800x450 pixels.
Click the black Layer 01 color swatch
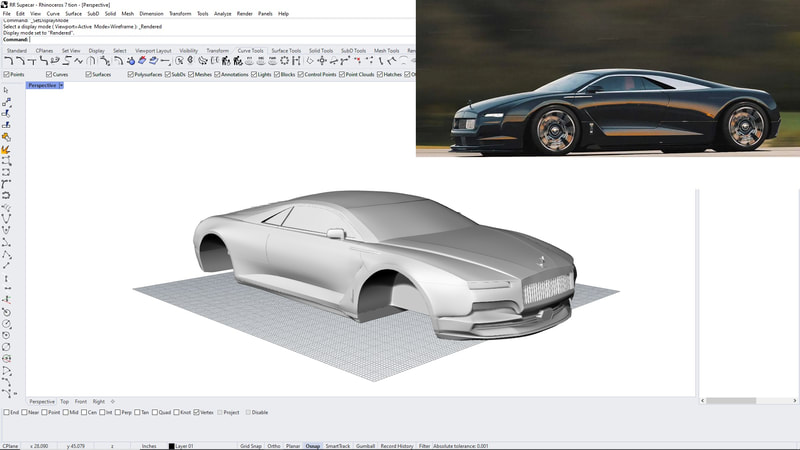171,446
